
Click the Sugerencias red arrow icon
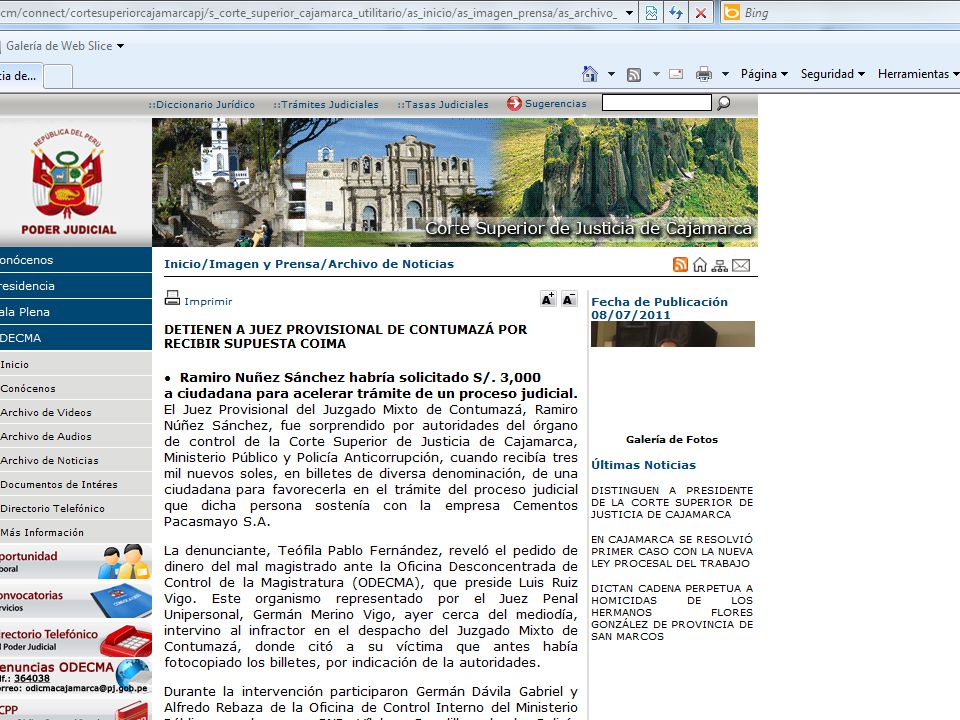pos(514,103)
